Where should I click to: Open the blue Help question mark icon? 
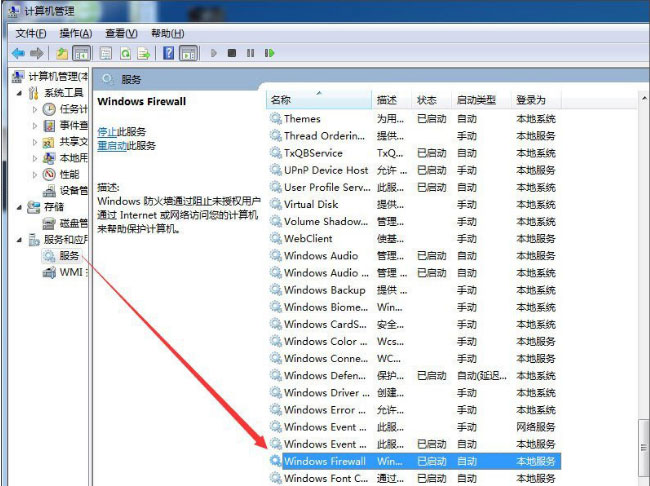click(169, 53)
